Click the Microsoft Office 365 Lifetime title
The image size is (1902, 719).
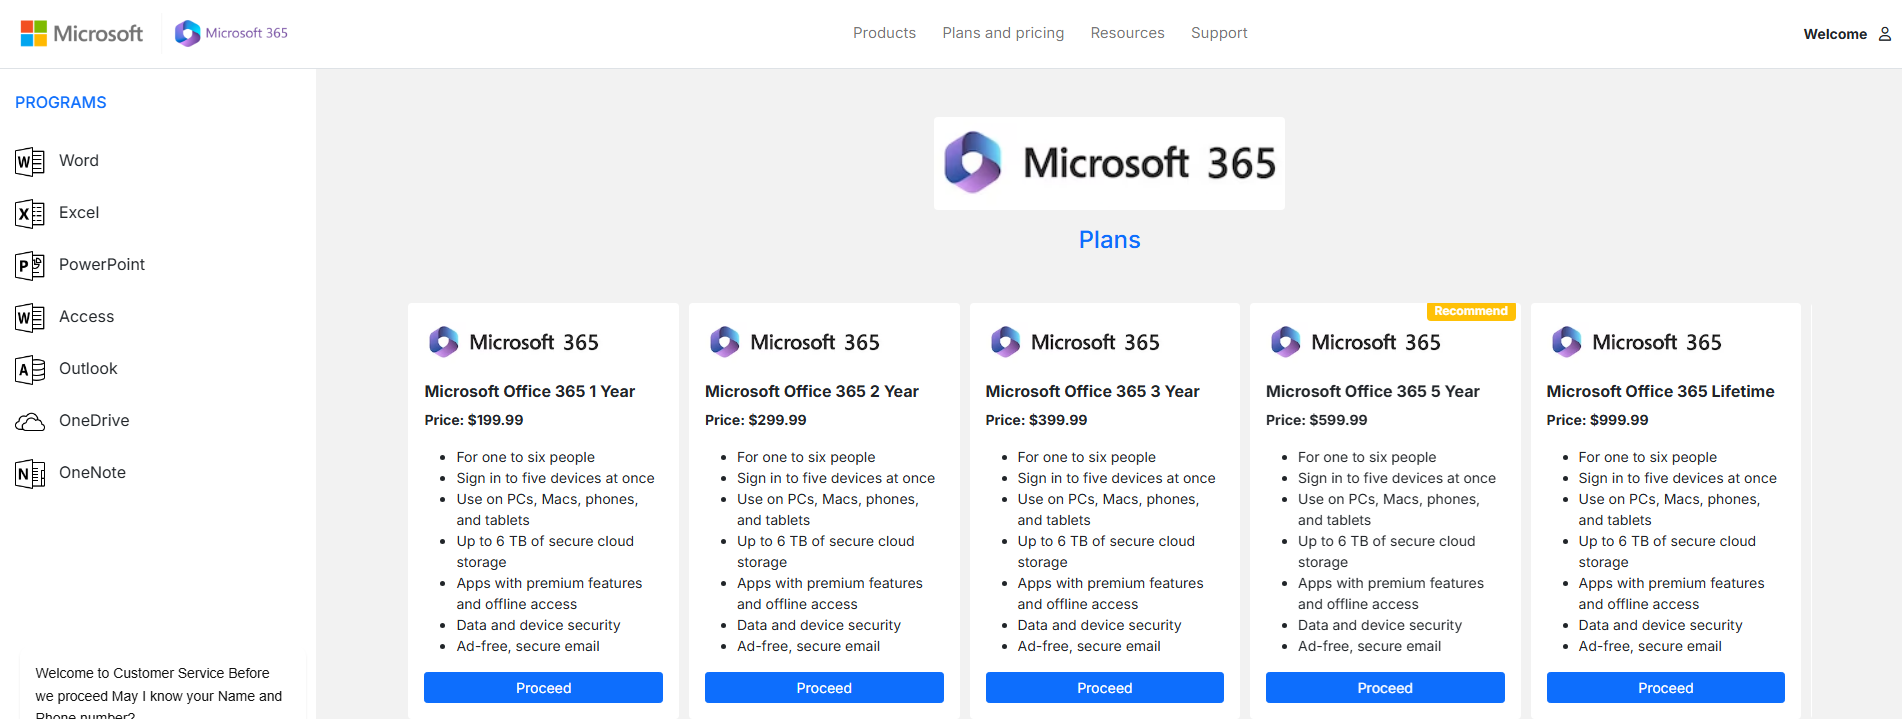click(x=1661, y=392)
